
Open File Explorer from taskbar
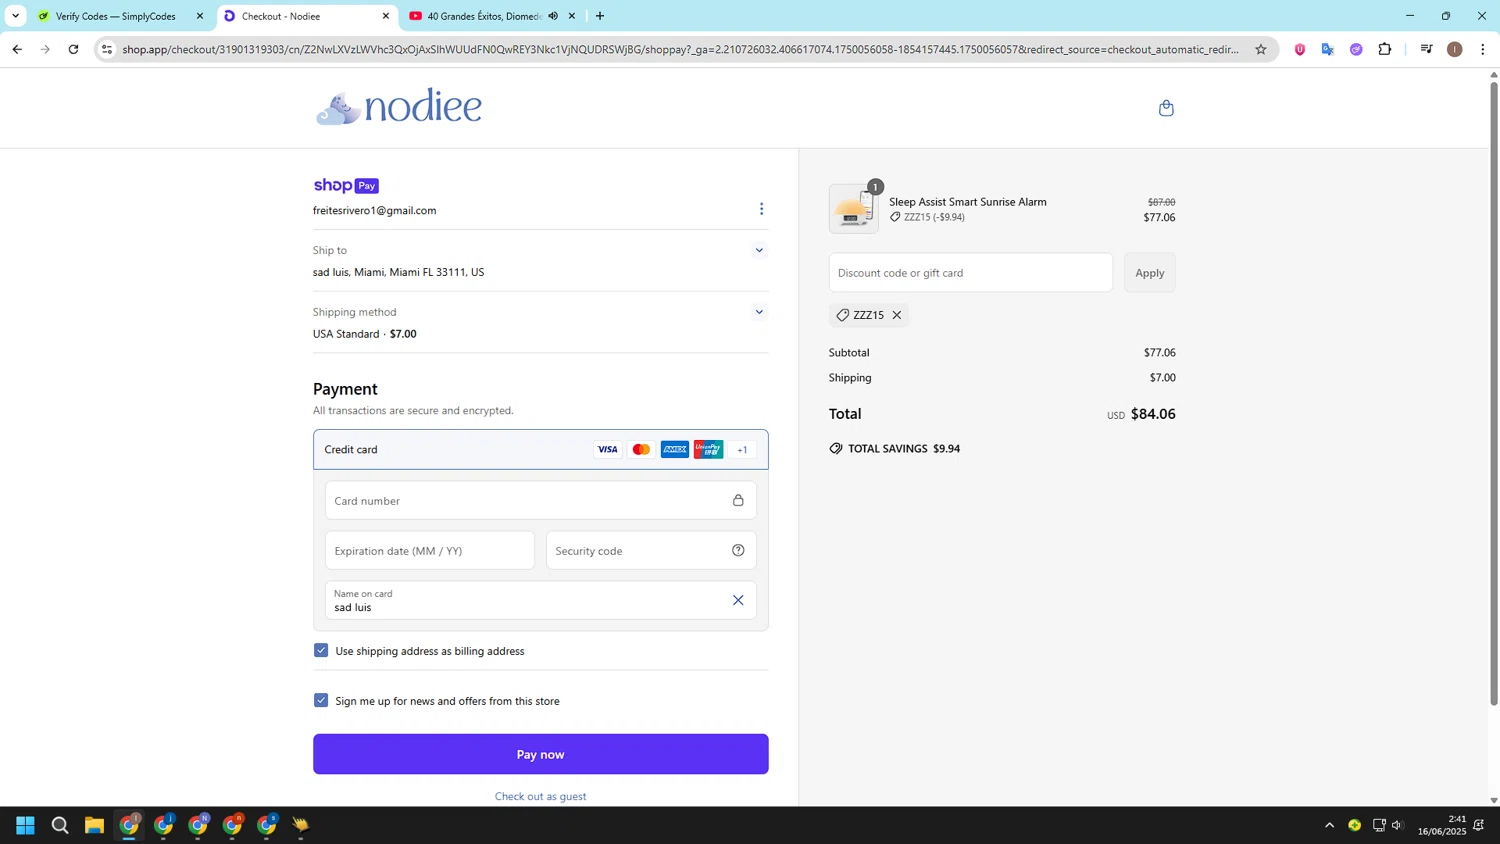click(x=94, y=825)
